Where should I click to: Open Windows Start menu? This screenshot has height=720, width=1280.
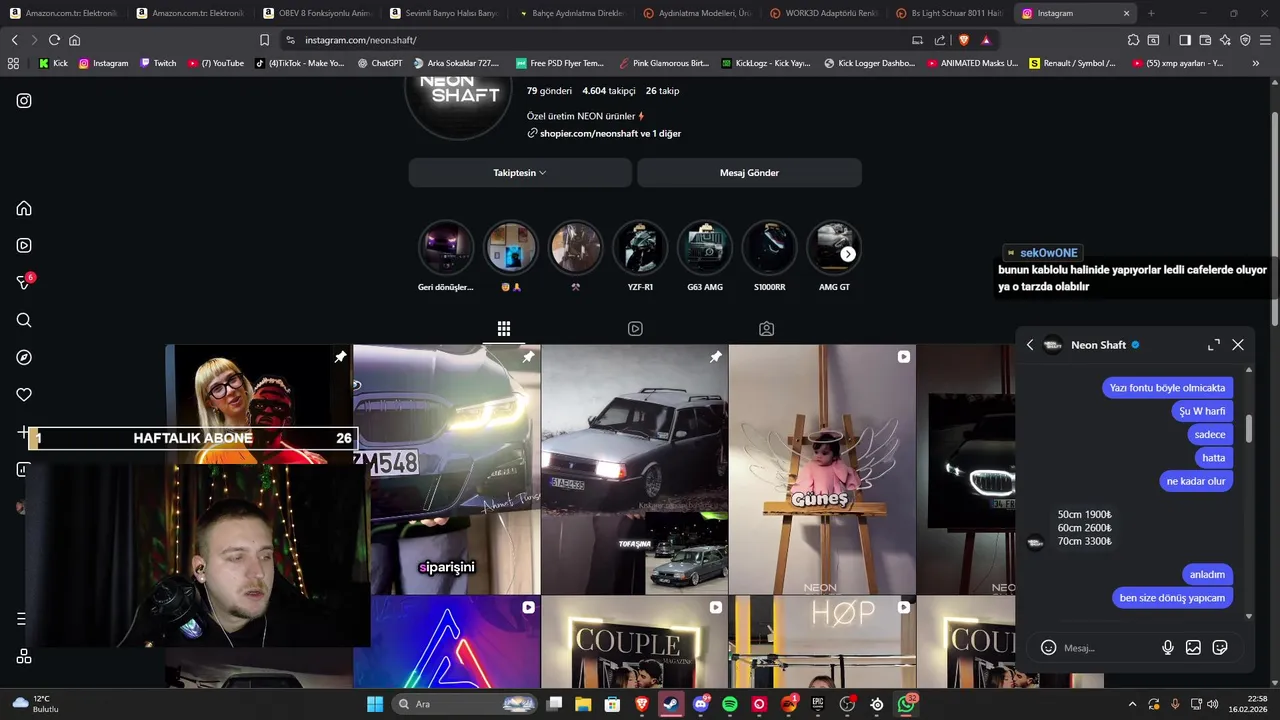(375, 704)
